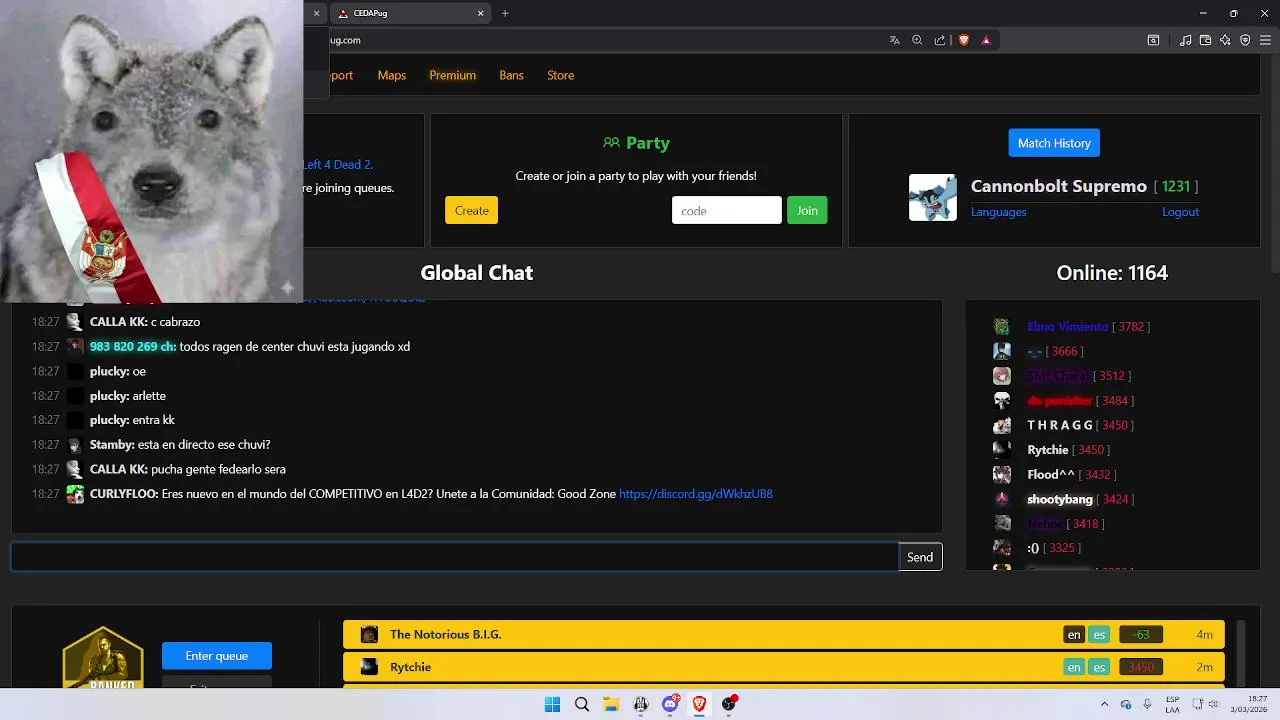Click the '983 820 269 ch' username in chat
Screen dimensions: 1280x720
pos(133,347)
